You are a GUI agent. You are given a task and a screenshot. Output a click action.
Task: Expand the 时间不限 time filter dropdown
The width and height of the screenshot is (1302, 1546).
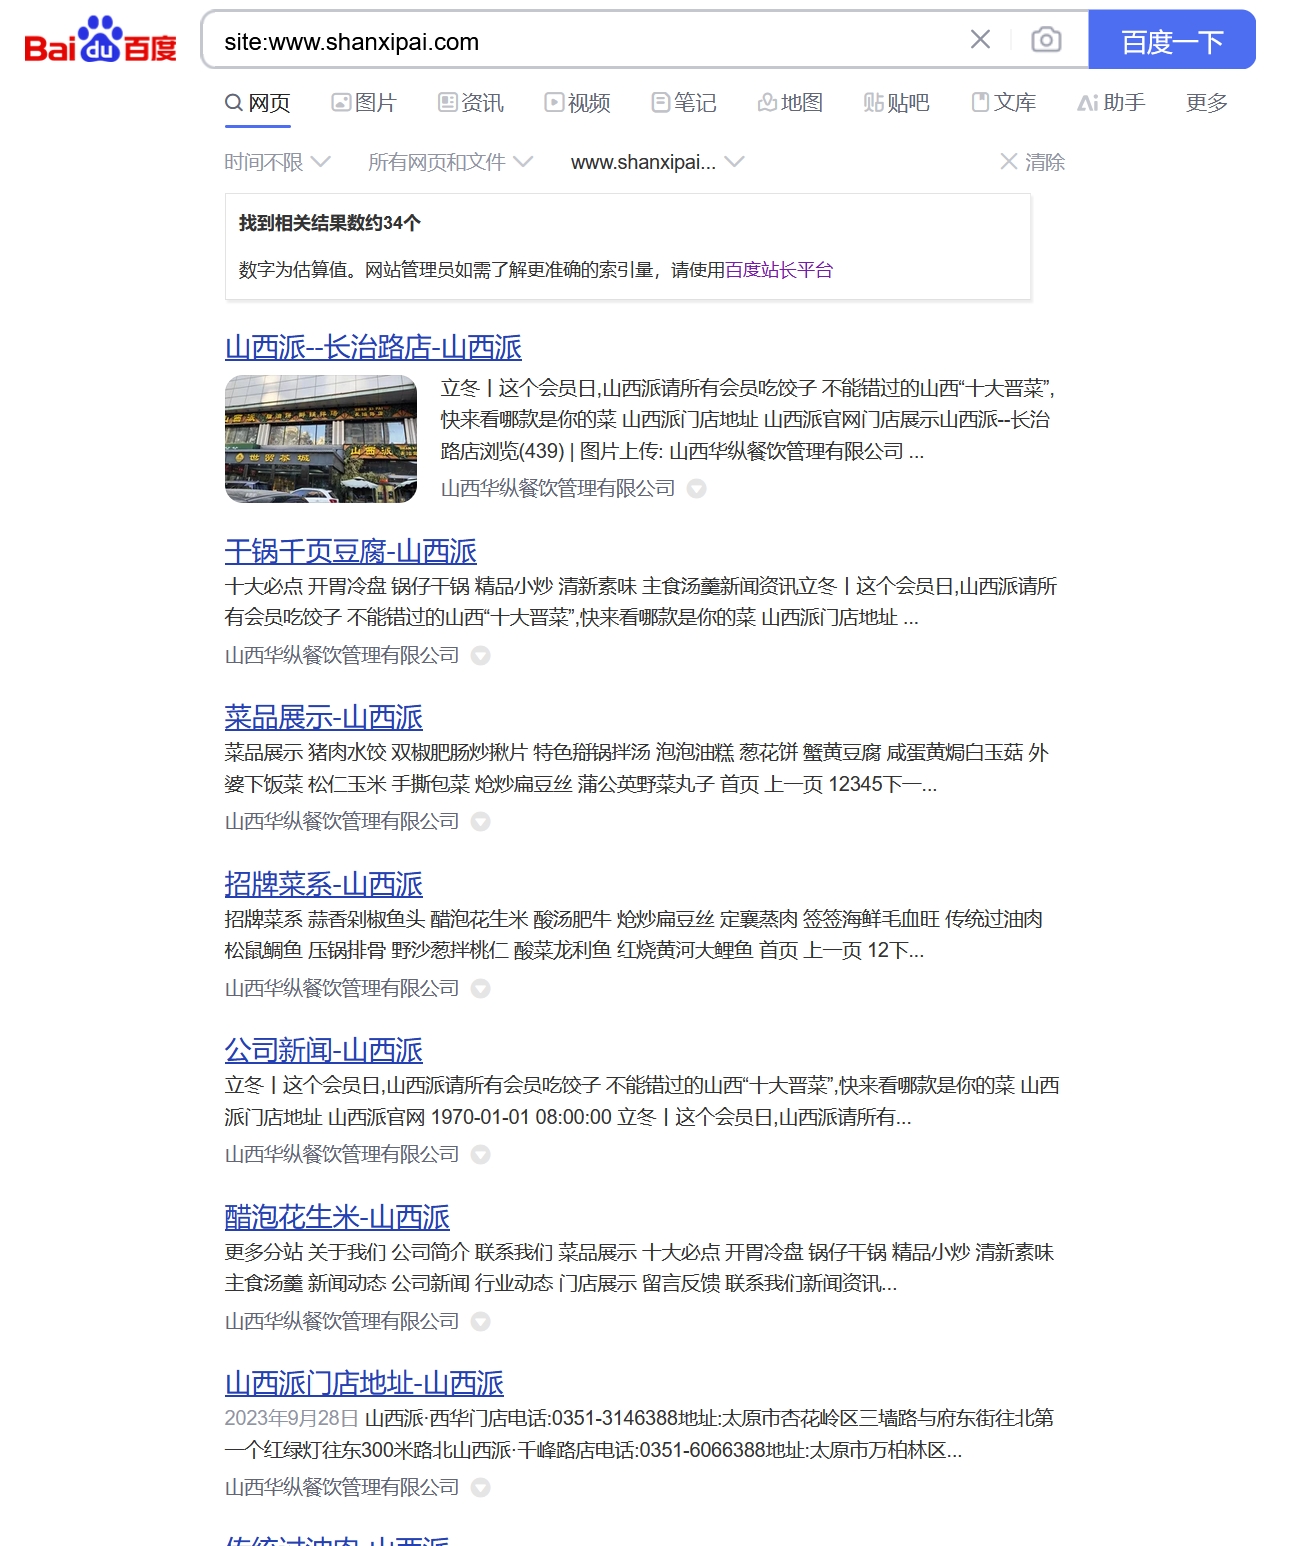pyautogui.click(x=322, y=162)
